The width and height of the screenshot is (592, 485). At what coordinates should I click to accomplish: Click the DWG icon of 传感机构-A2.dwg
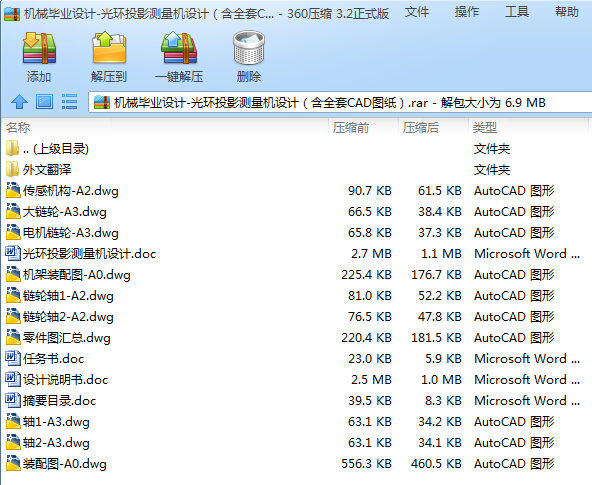pos(13,190)
